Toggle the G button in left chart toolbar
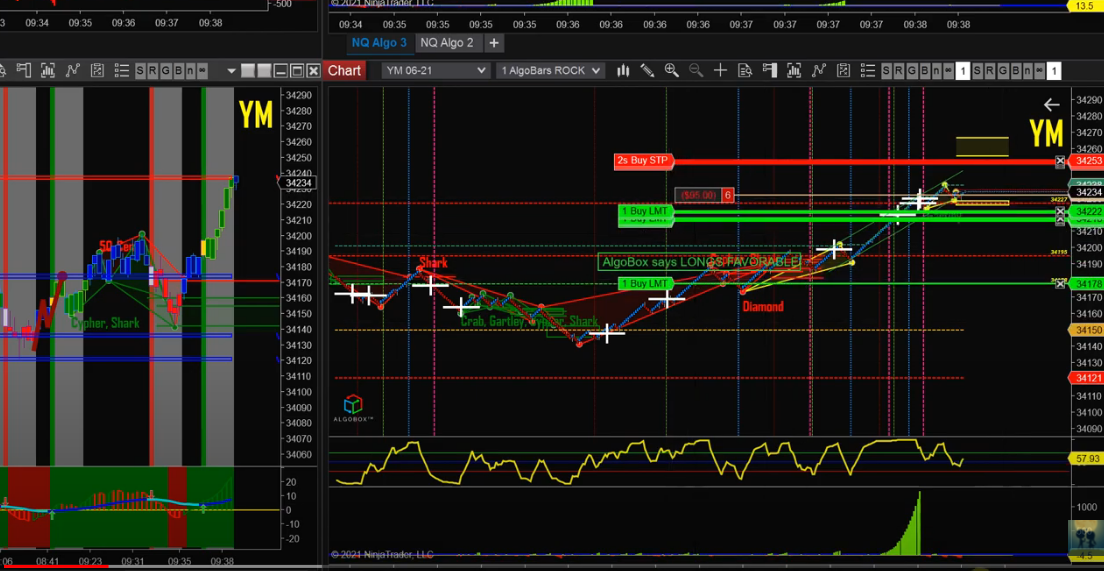Screen dimensions: 1104x571 point(165,70)
